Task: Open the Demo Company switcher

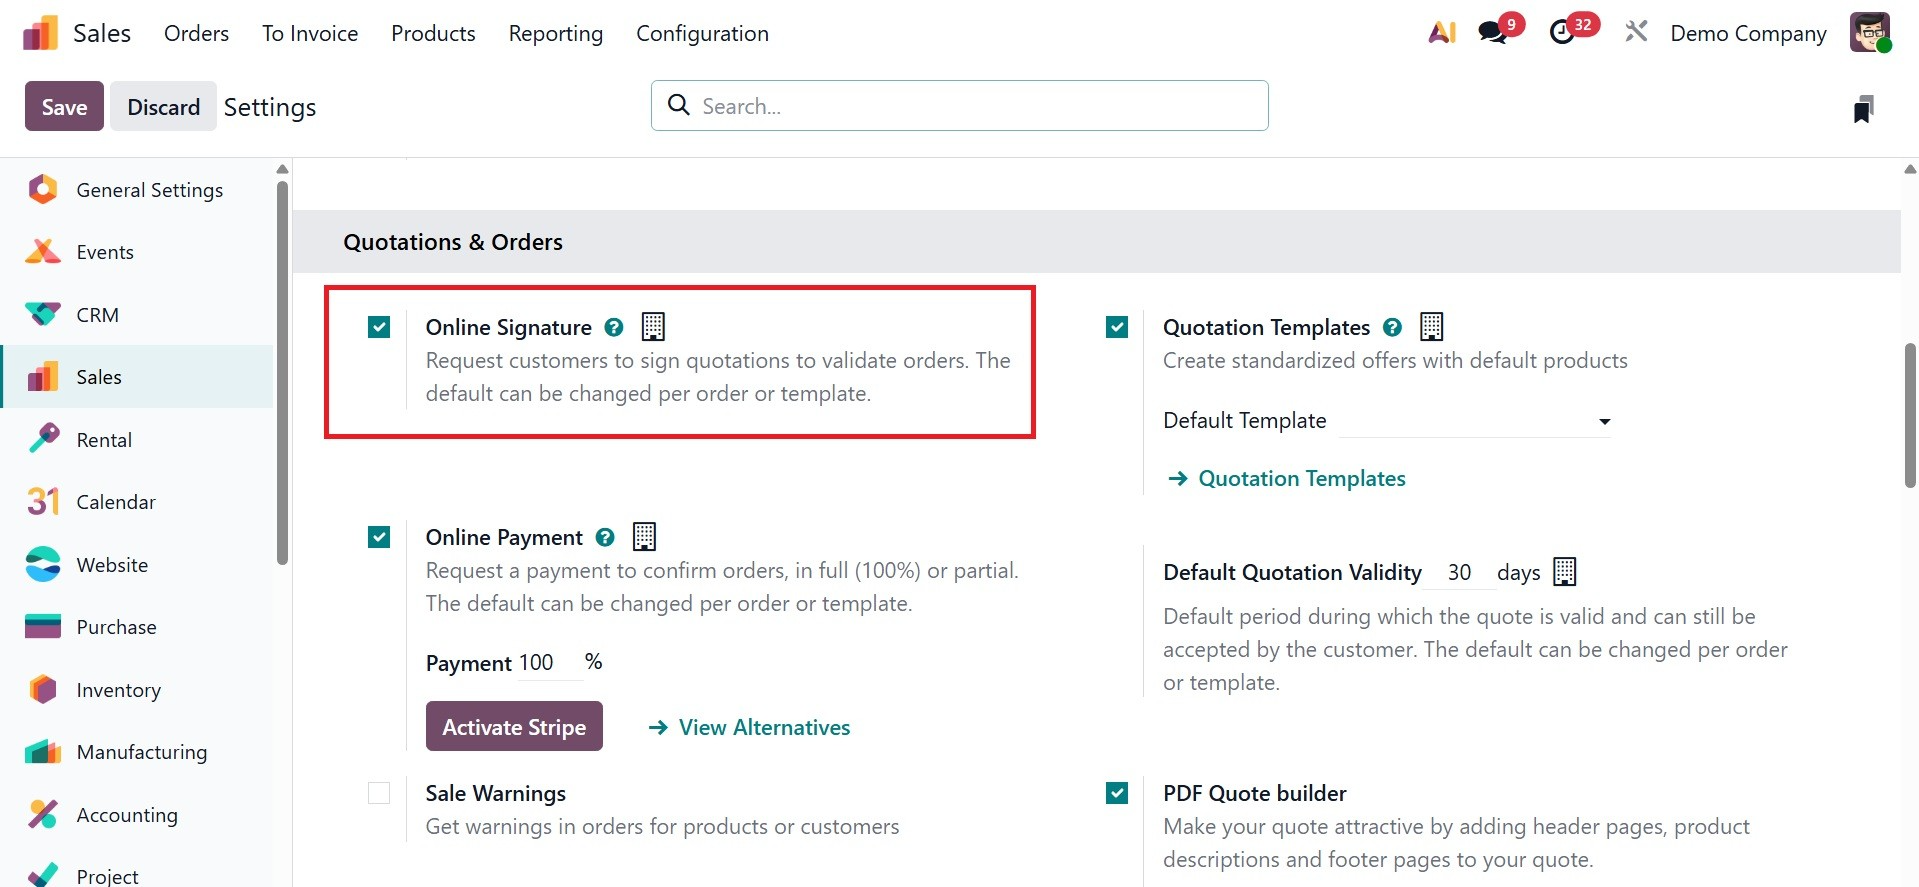Action: pos(1748,33)
